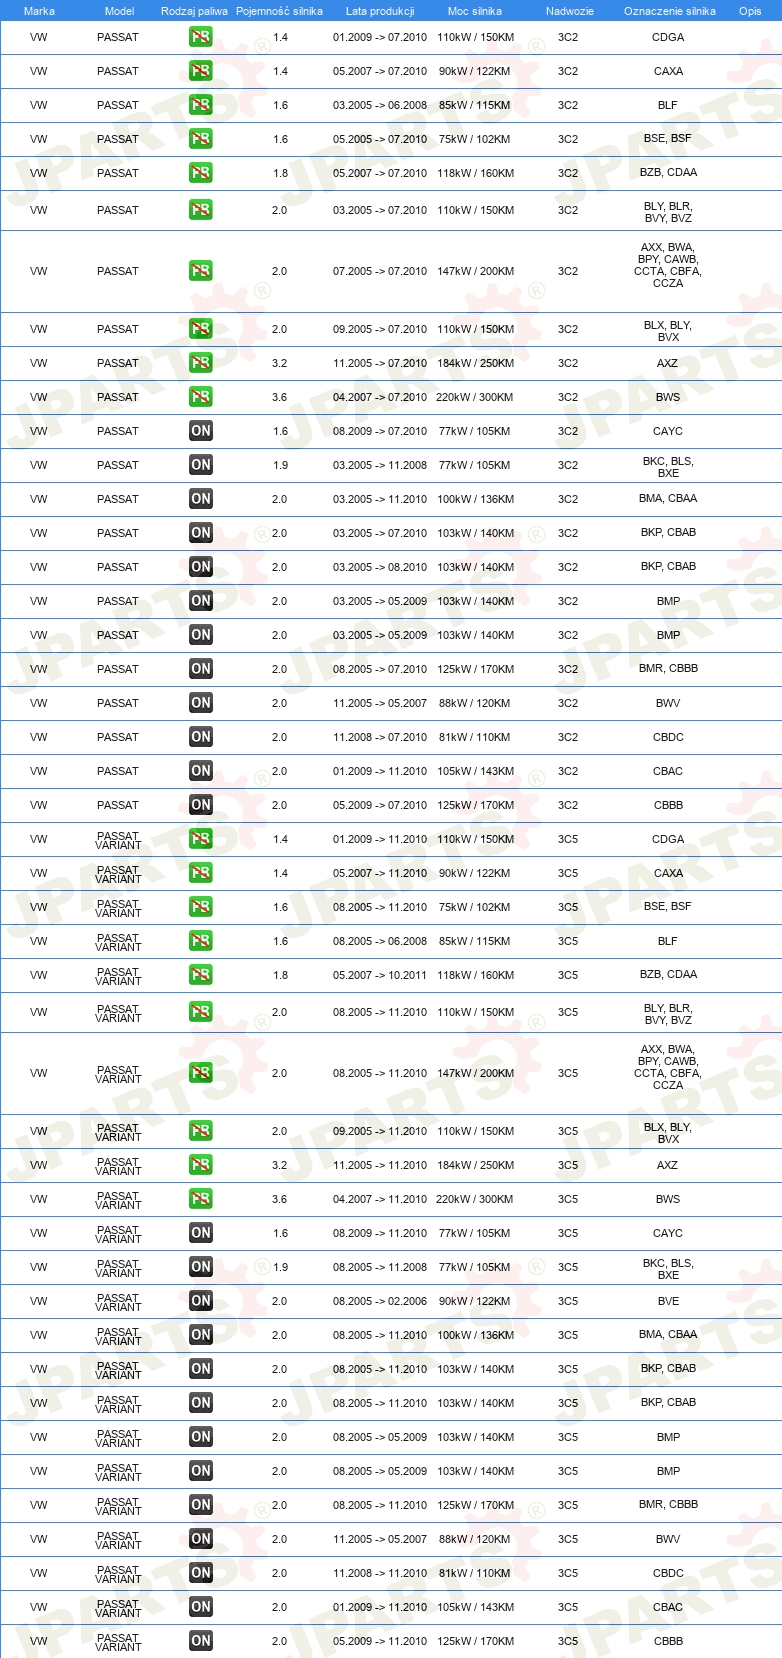
Task: Click the Lata produkcji column header
Action: (x=380, y=11)
